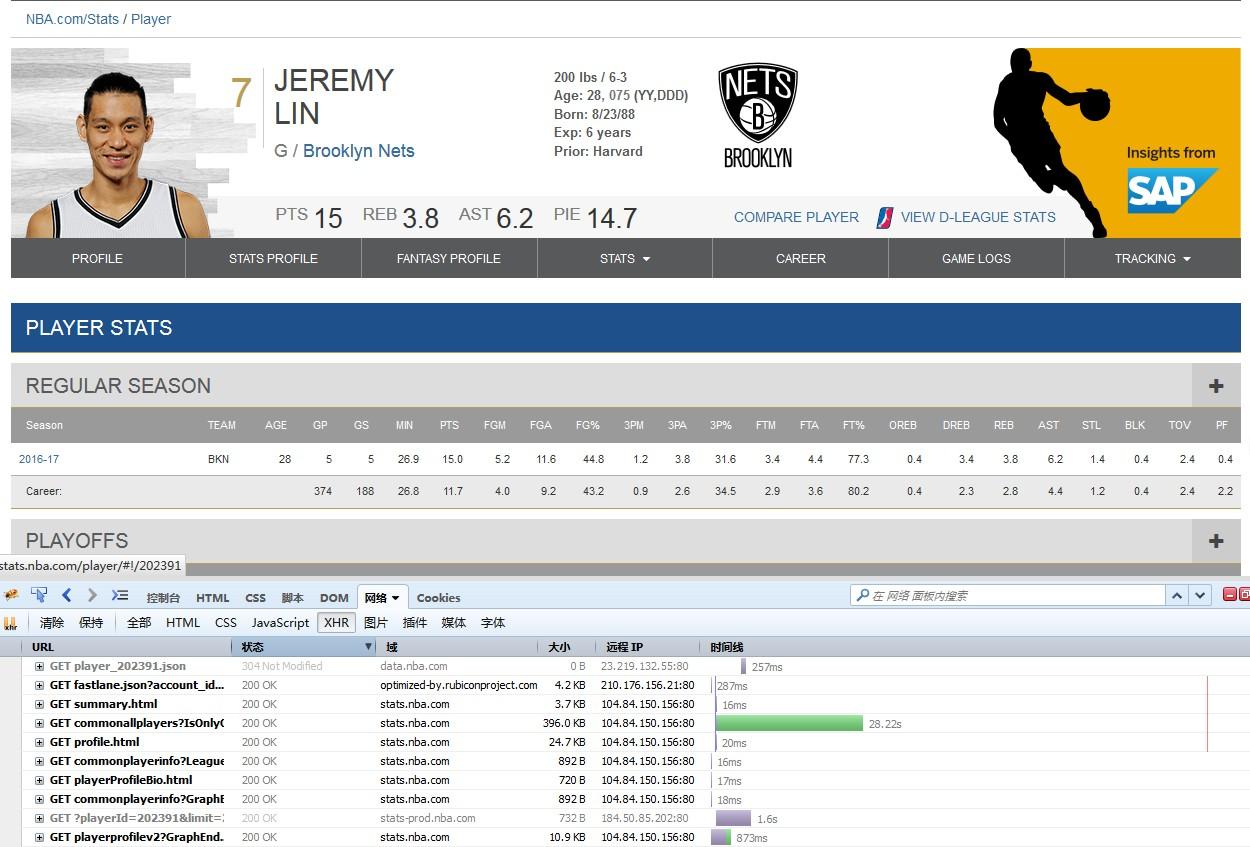Click the xhr Firebug icon in bottom-left corner
This screenshot has width=1250, height=847.
(x=12, y=621)
